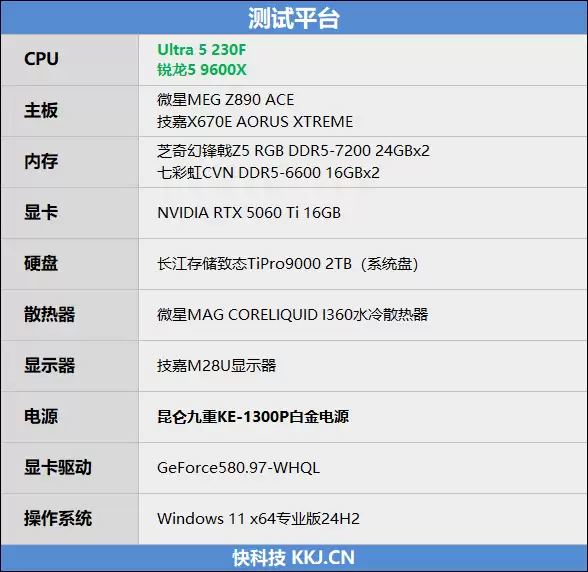Select the '操作系统' row label
Image resolution: width=588 pixels, height=572 pixels.
(x=58, y=518)
